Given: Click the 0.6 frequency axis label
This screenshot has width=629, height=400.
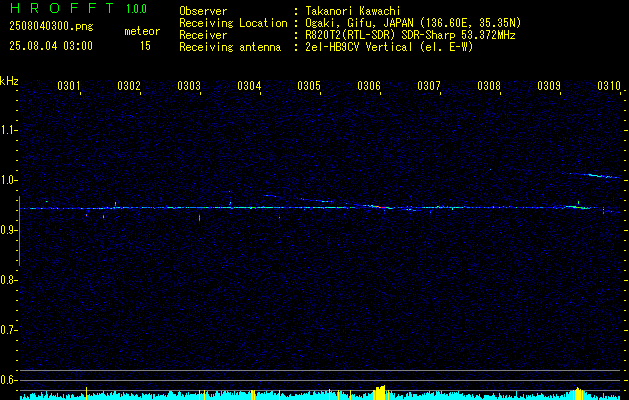Looking at the screenshot, I should pos(7,380).
